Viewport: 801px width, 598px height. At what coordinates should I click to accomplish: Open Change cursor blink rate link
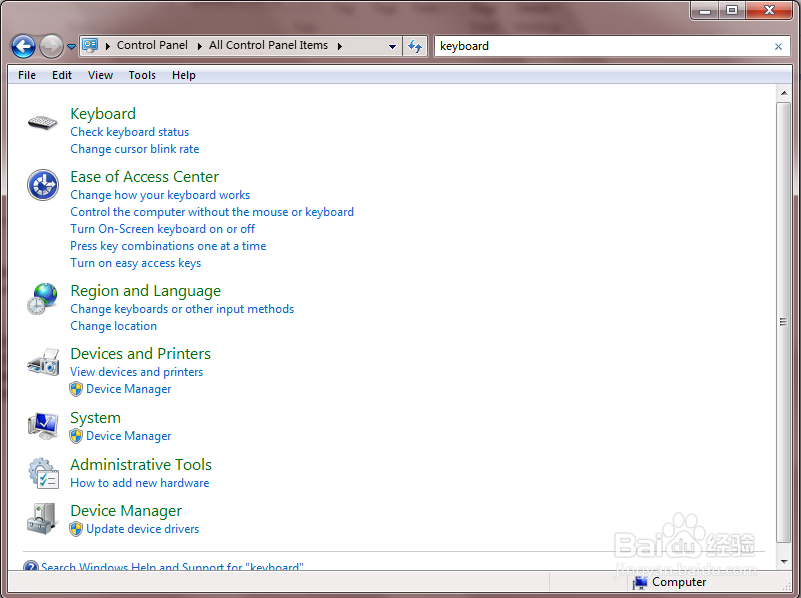[x=135, y=149]
